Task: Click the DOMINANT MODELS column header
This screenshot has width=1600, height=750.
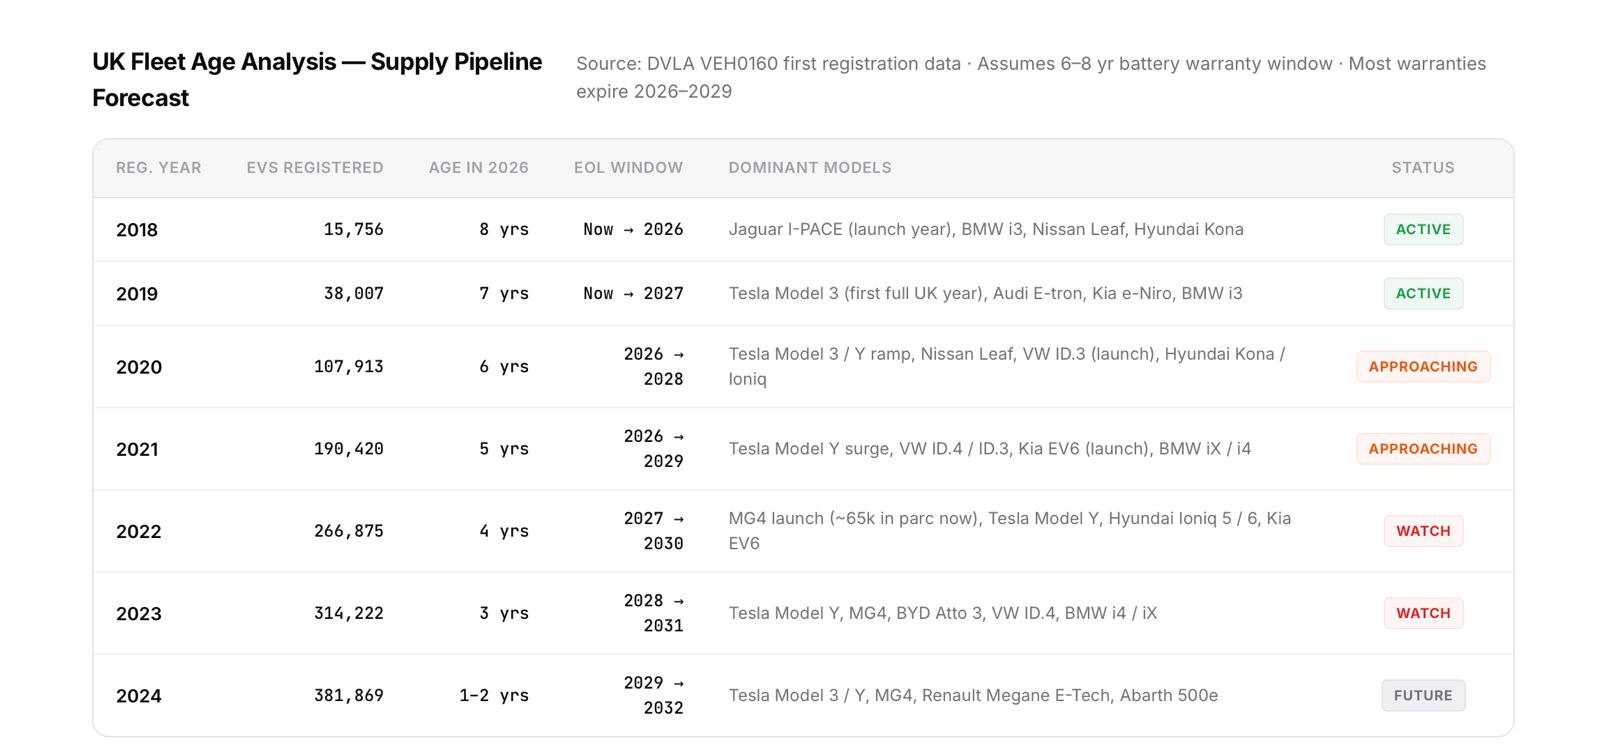Action: click(x=810, y=168)
